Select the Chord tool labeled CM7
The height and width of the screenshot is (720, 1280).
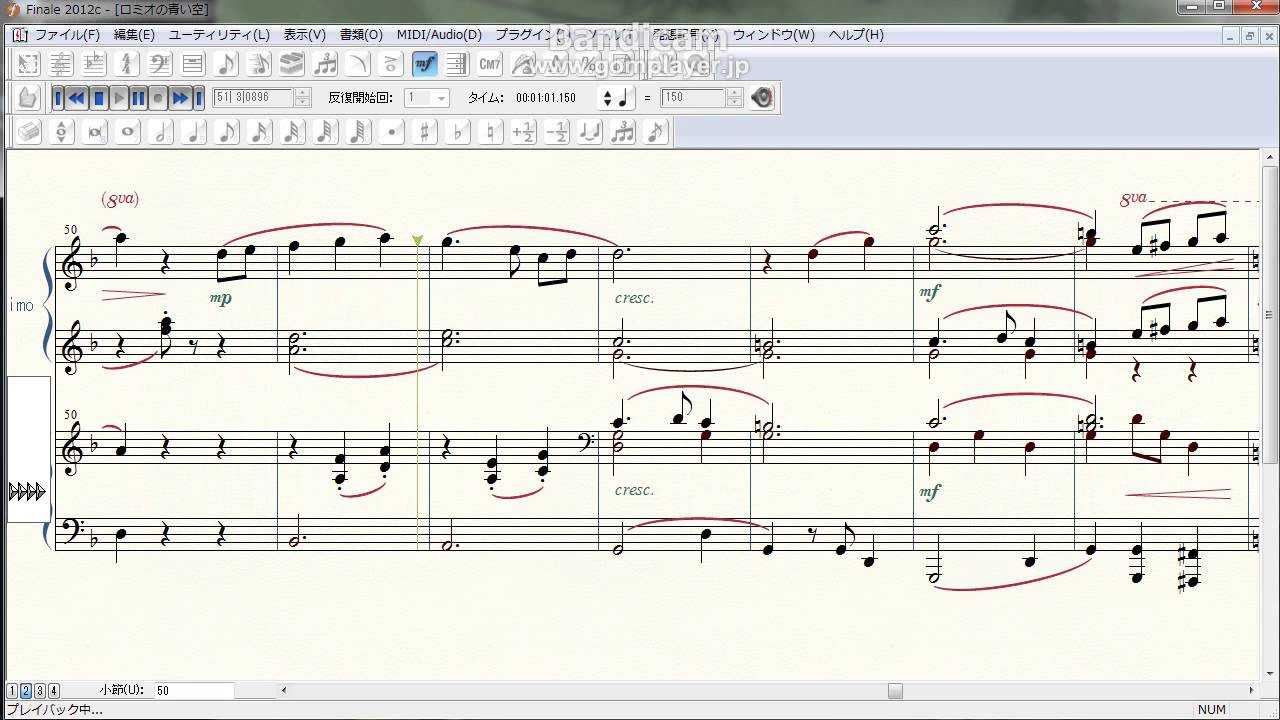click(489, 65)
